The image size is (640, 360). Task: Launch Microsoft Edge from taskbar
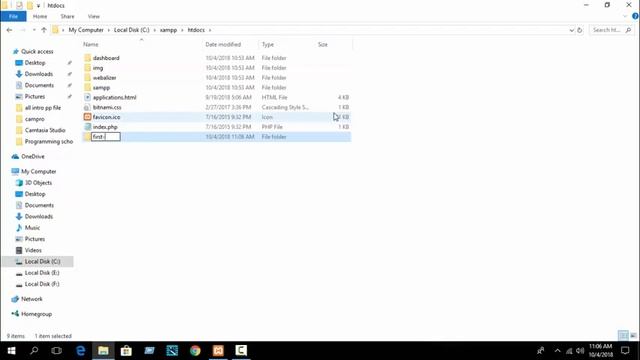tap(80, 351)
